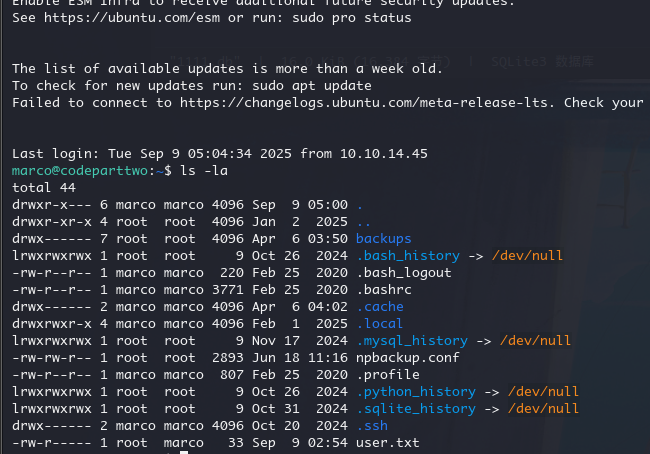The width and height of the screenshot is (650, 454).
Task: Click the .python_history symlink name
Action: coord(416,391)
